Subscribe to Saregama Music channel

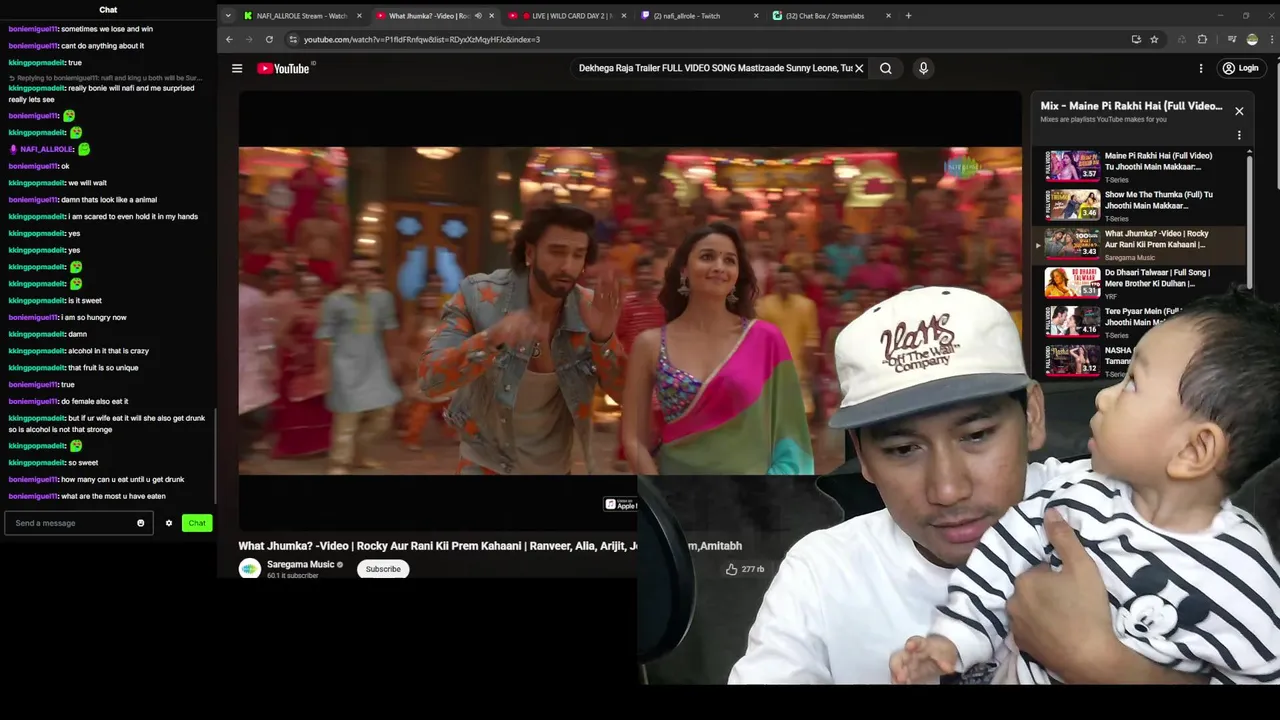pos(383,569)
